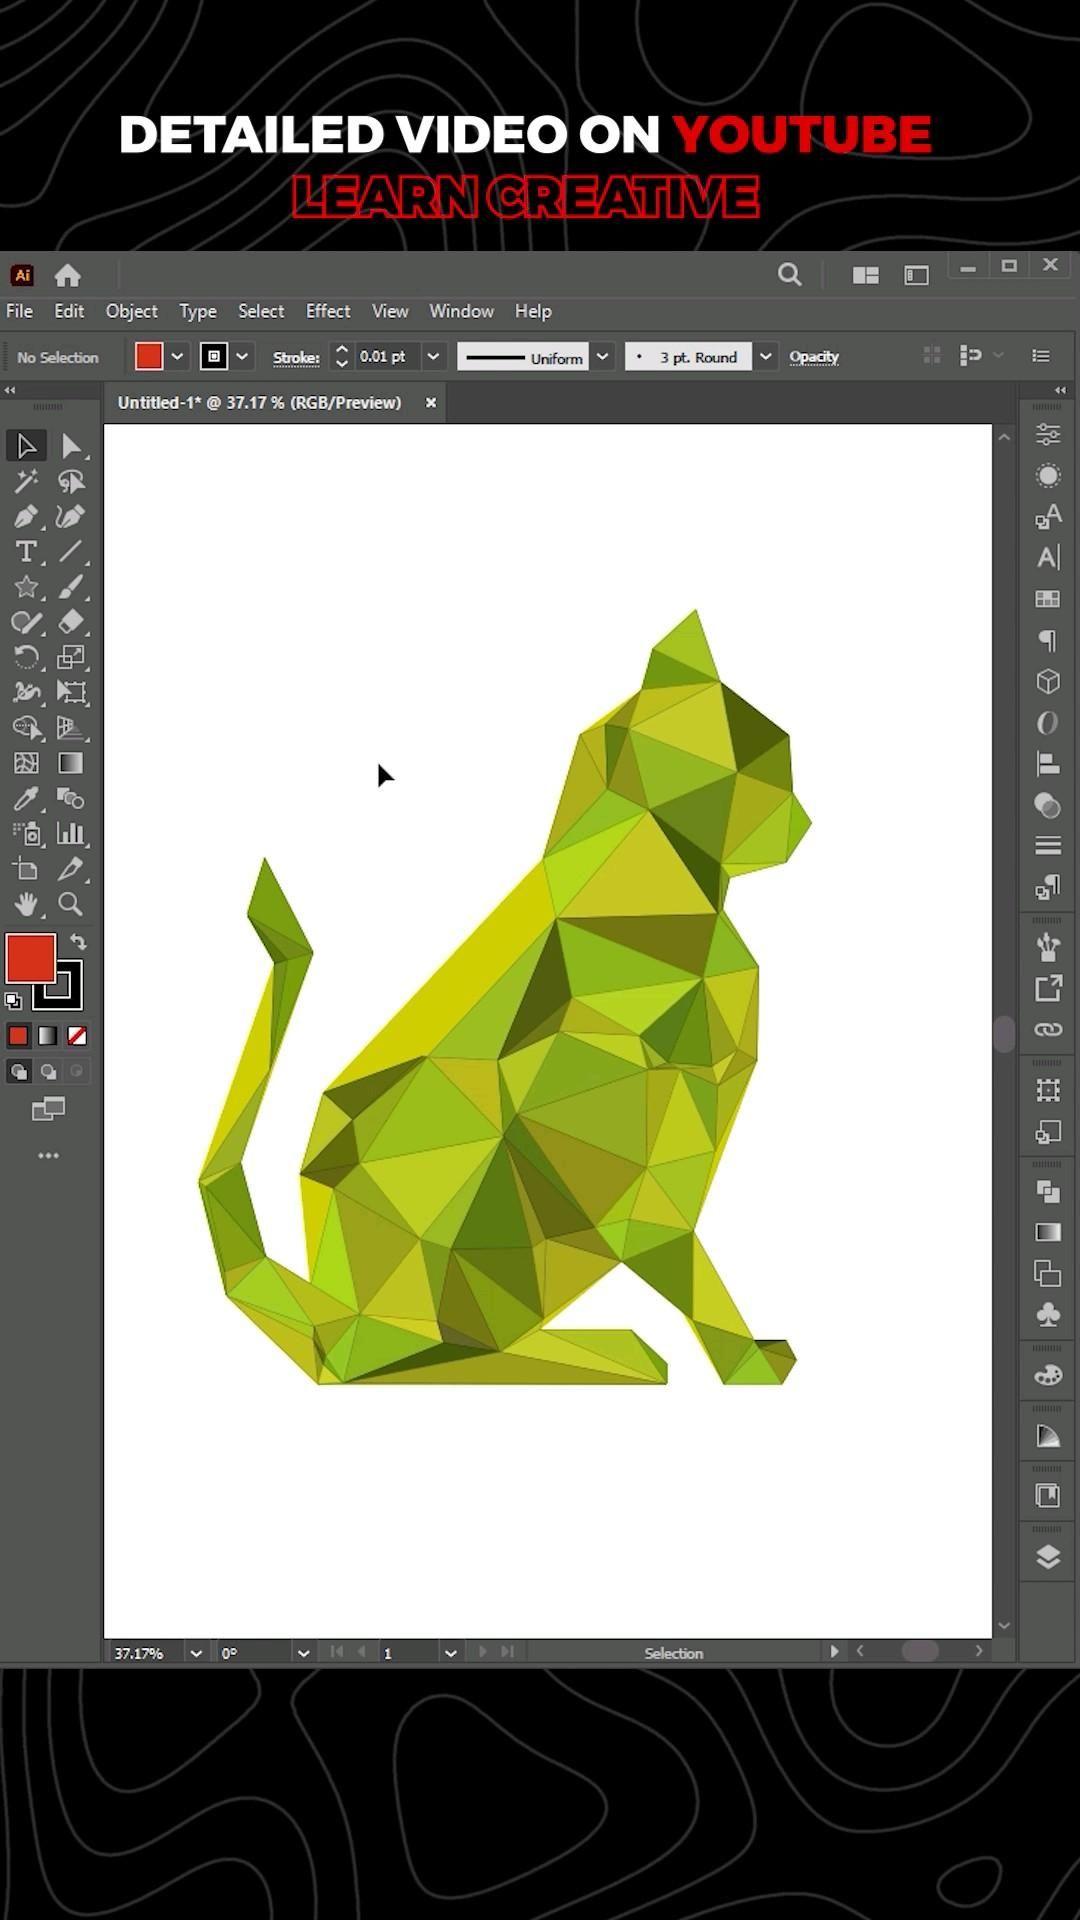
Task: Select the Scale tool
Action: tap(71, 657)
